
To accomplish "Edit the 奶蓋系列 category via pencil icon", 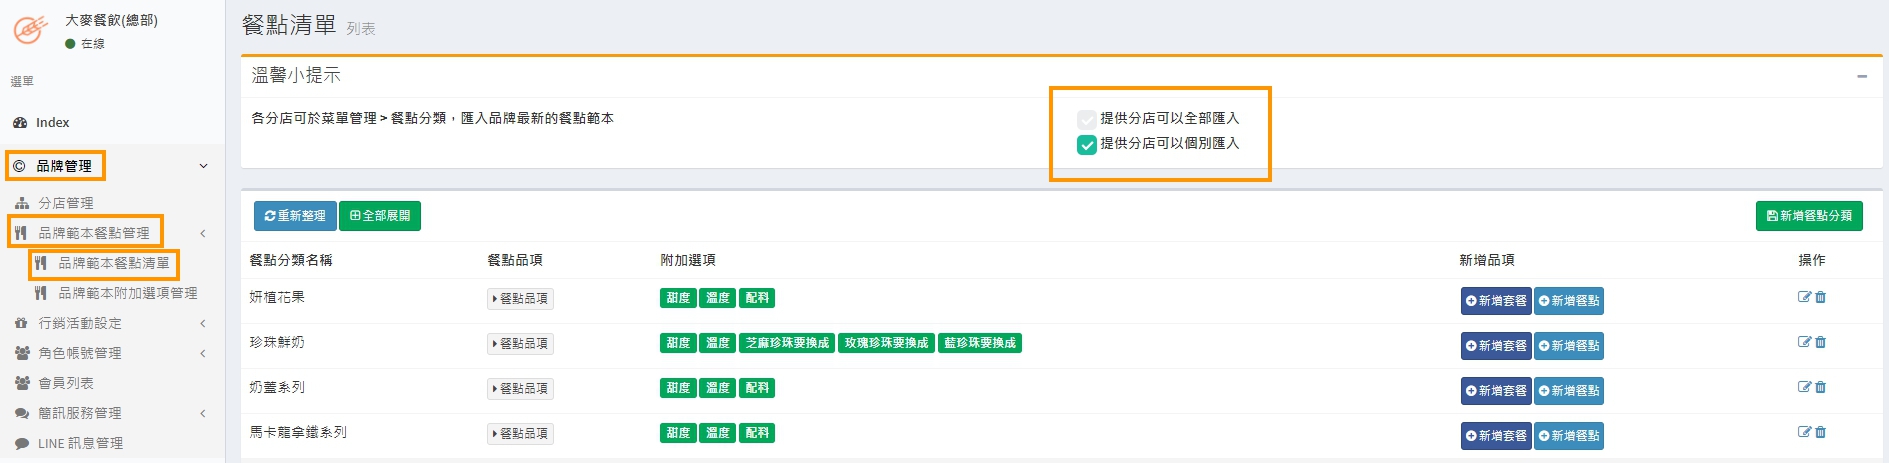I will pyautogui.click(x=1804, y=387).
